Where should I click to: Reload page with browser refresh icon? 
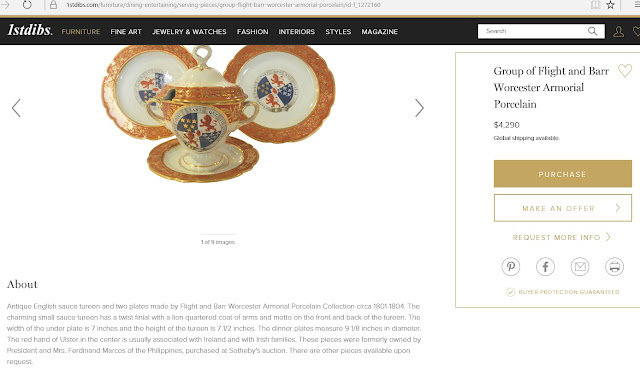click(x=27, y=5)
